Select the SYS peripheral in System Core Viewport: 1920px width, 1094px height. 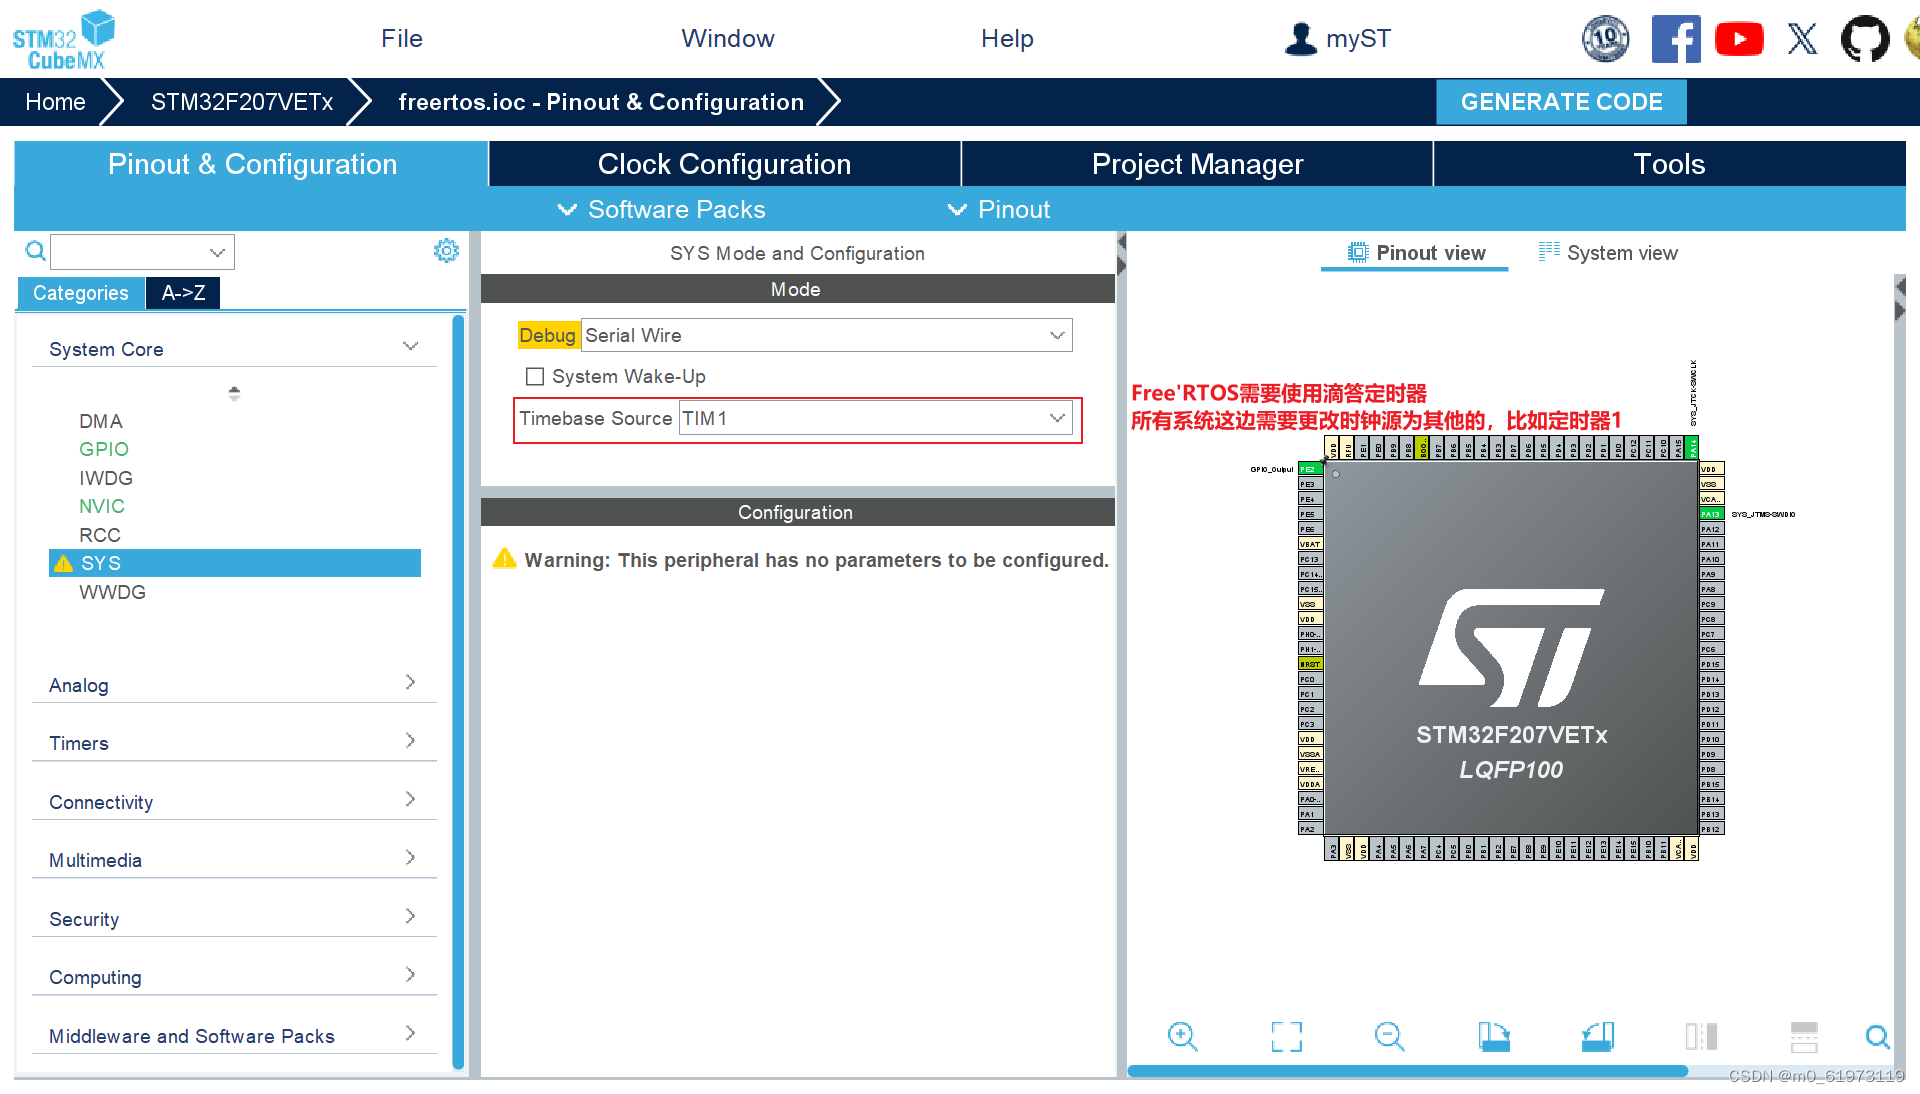102,563
